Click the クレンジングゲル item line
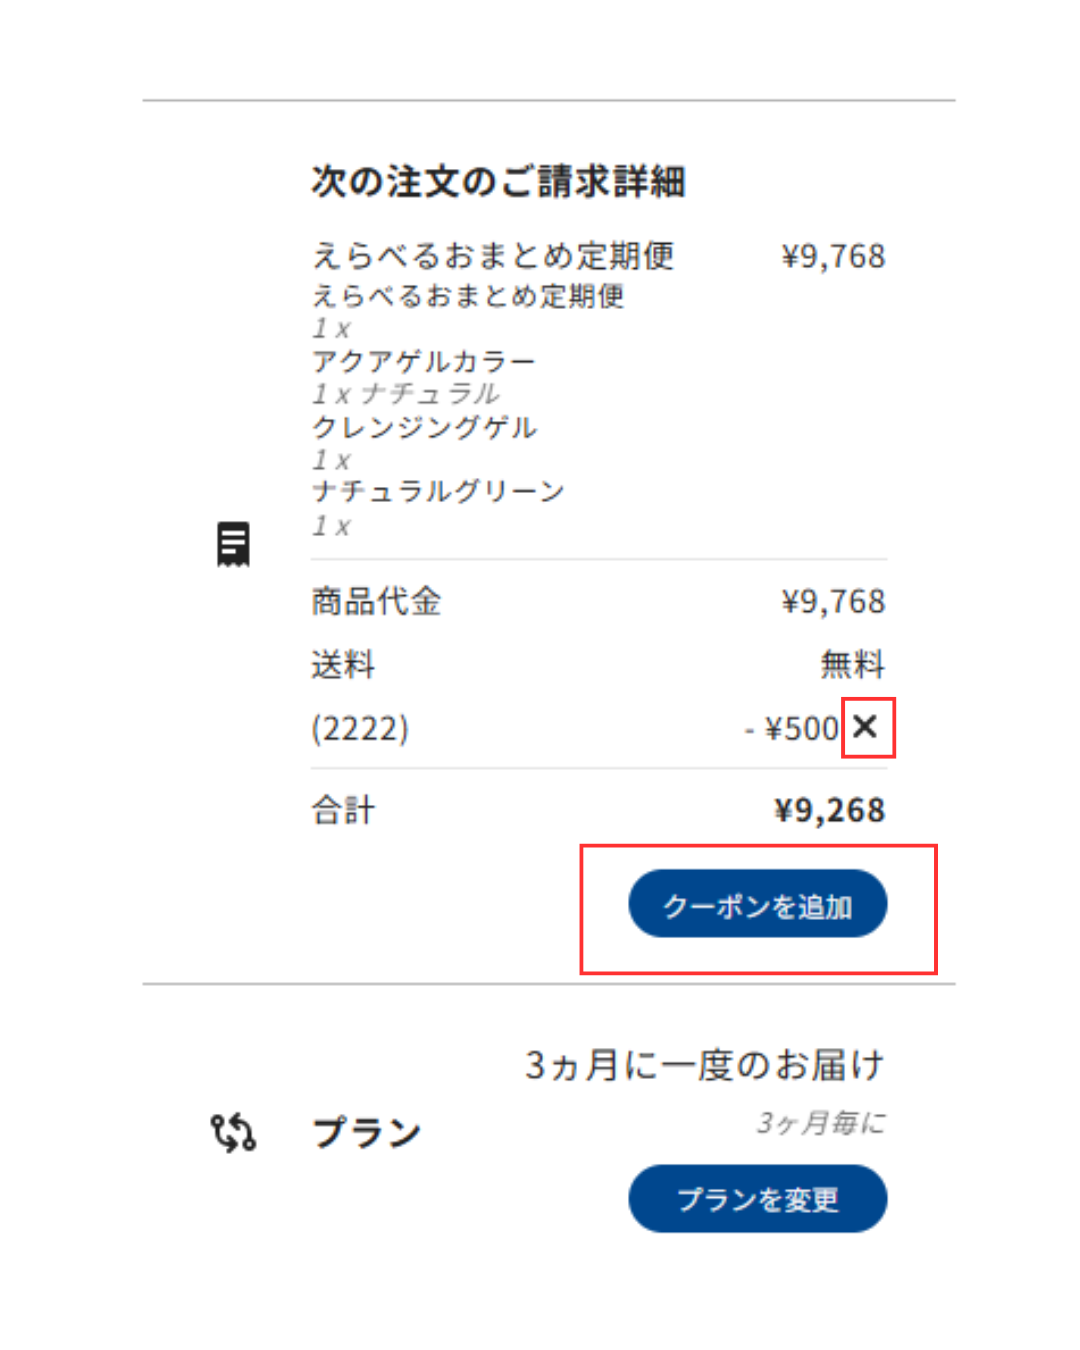This screenshot has height=1350, width=1080. (x=425, y=427)
